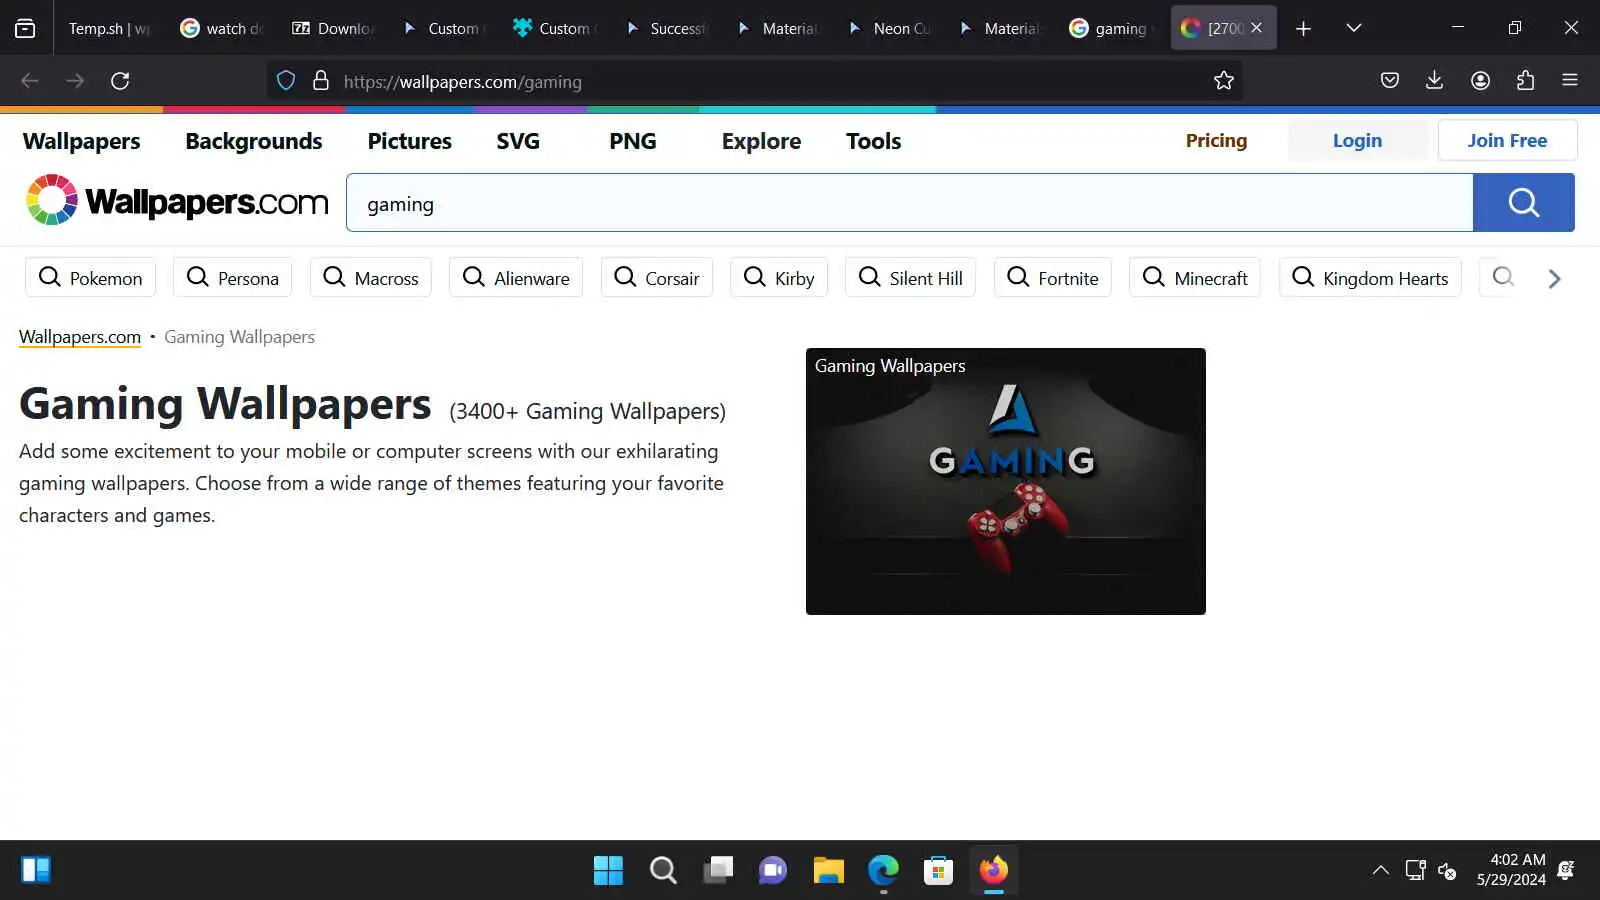The height and width of the screenshot is (900, 1600).
Task: Switch to the 'gaming' Google tab
Action: tap(1112, 28)
